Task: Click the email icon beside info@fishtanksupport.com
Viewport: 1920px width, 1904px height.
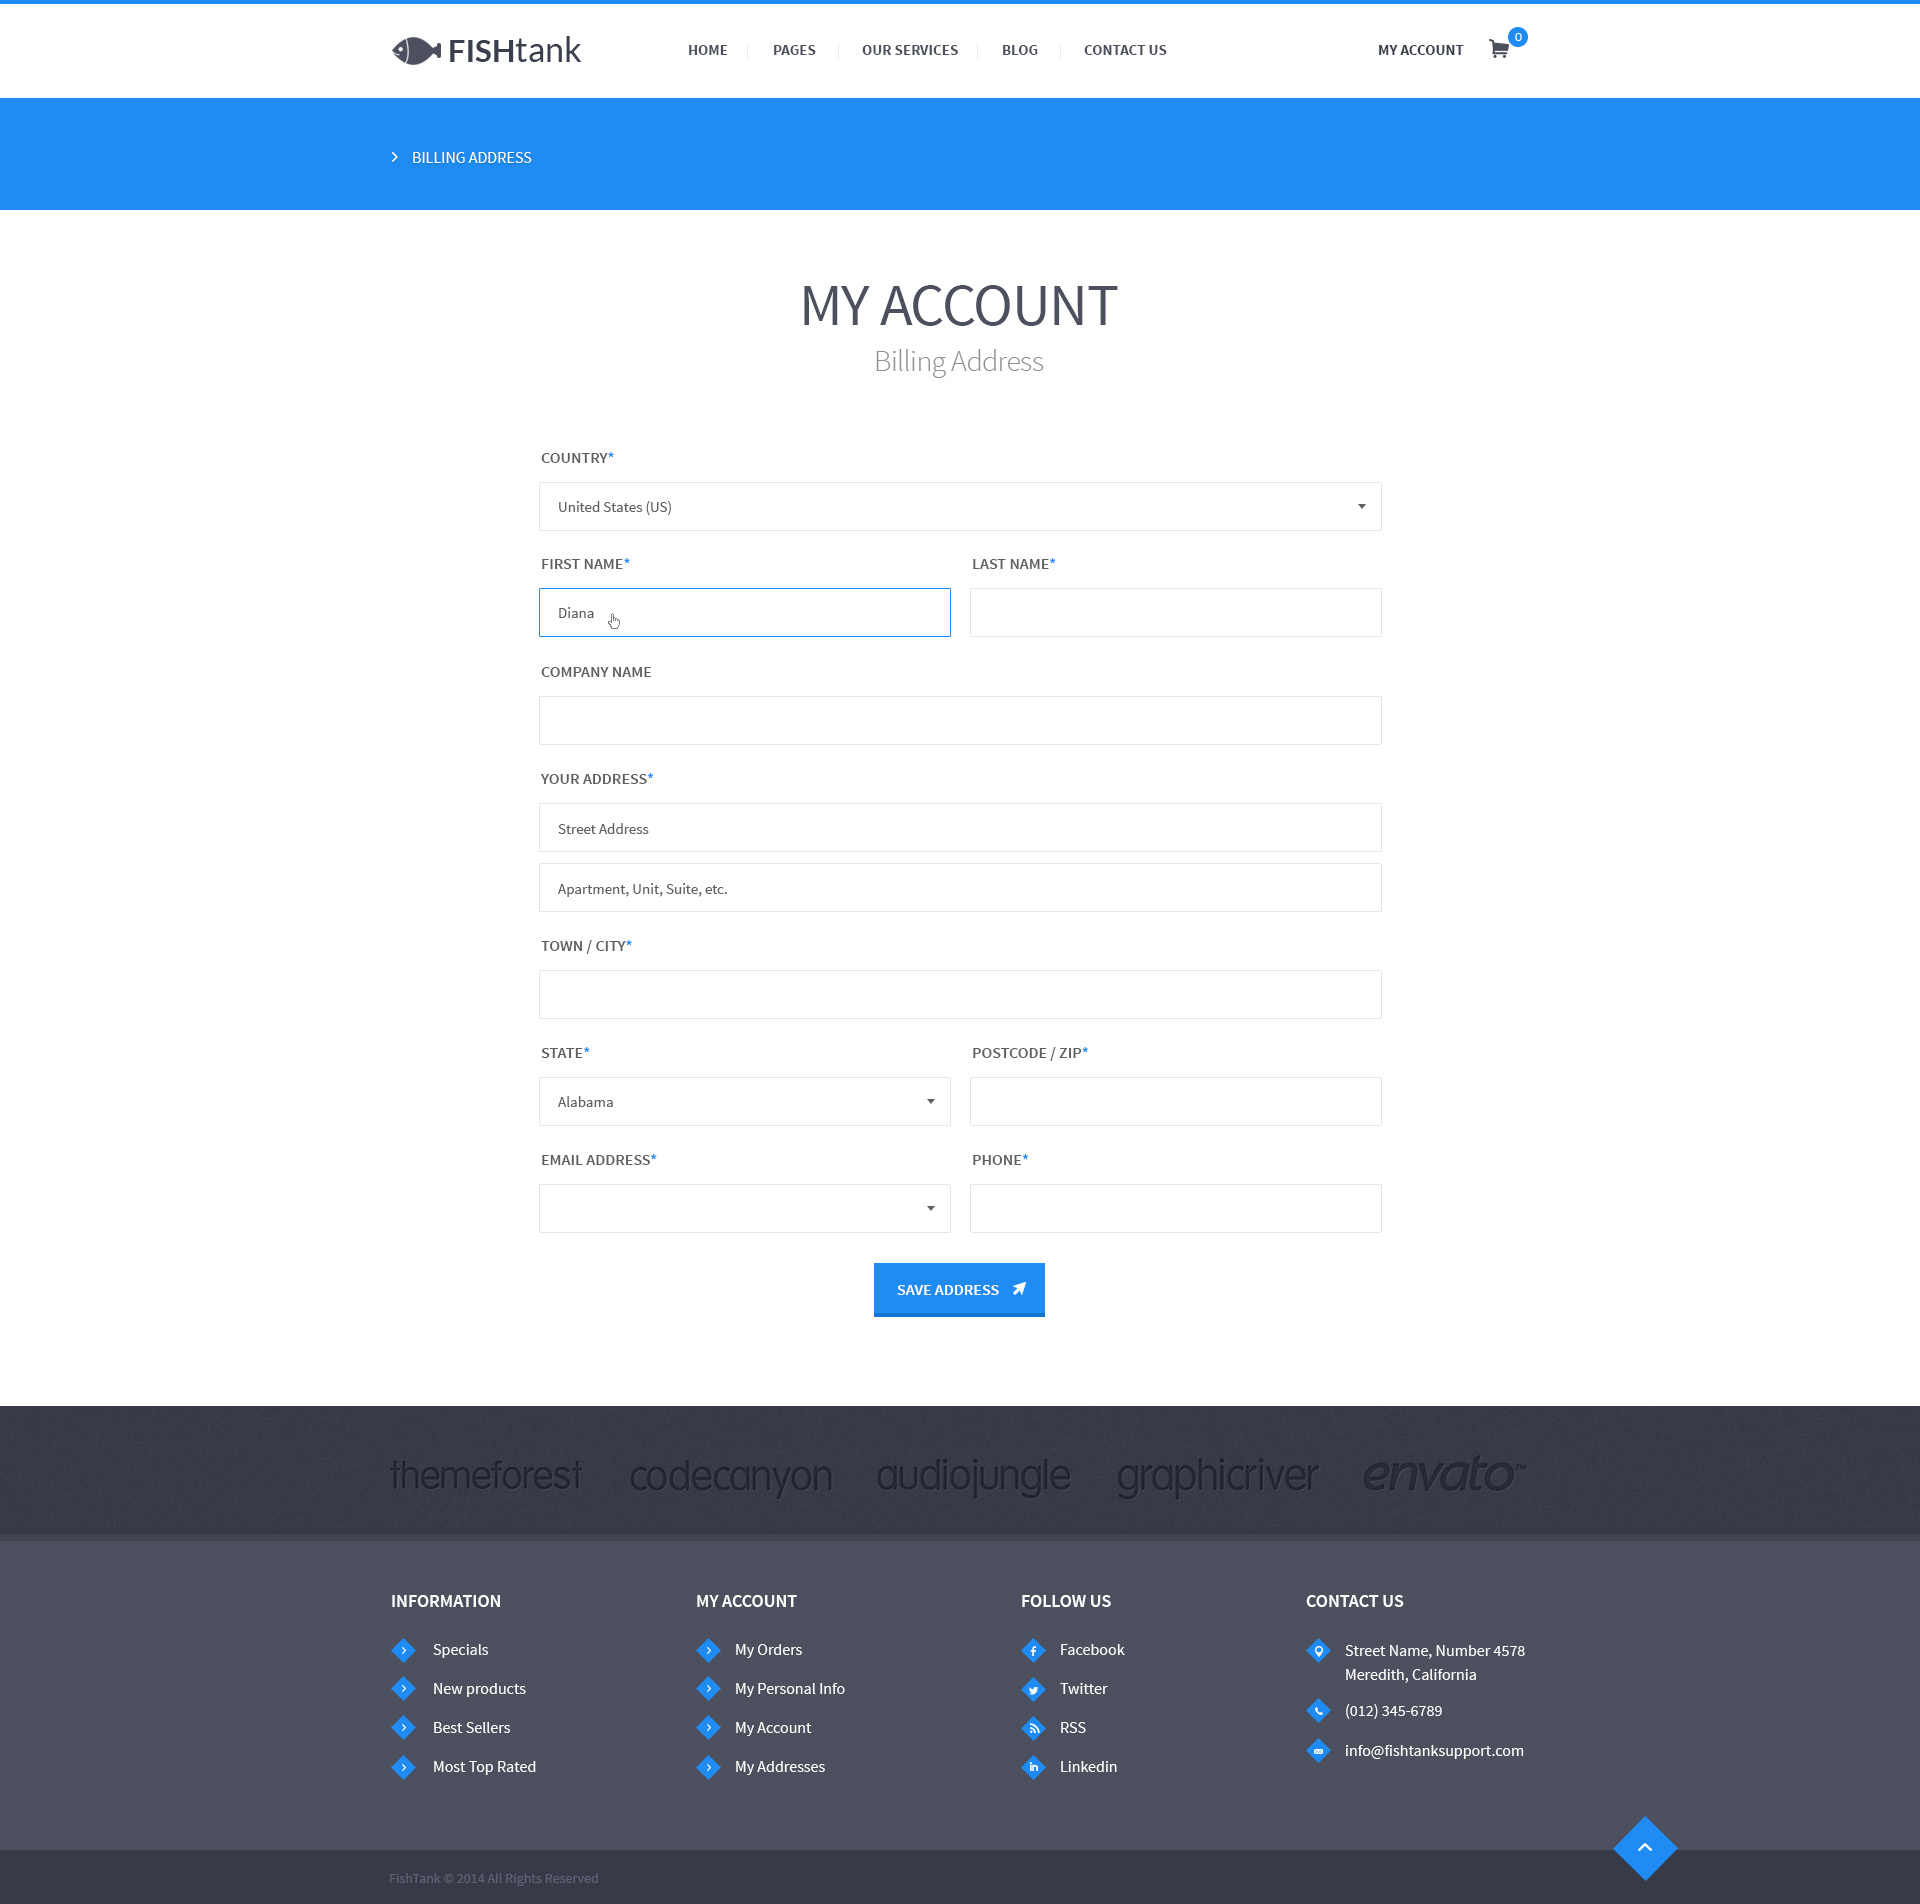Action: pyautogui.click(x=1318, y=1751)
